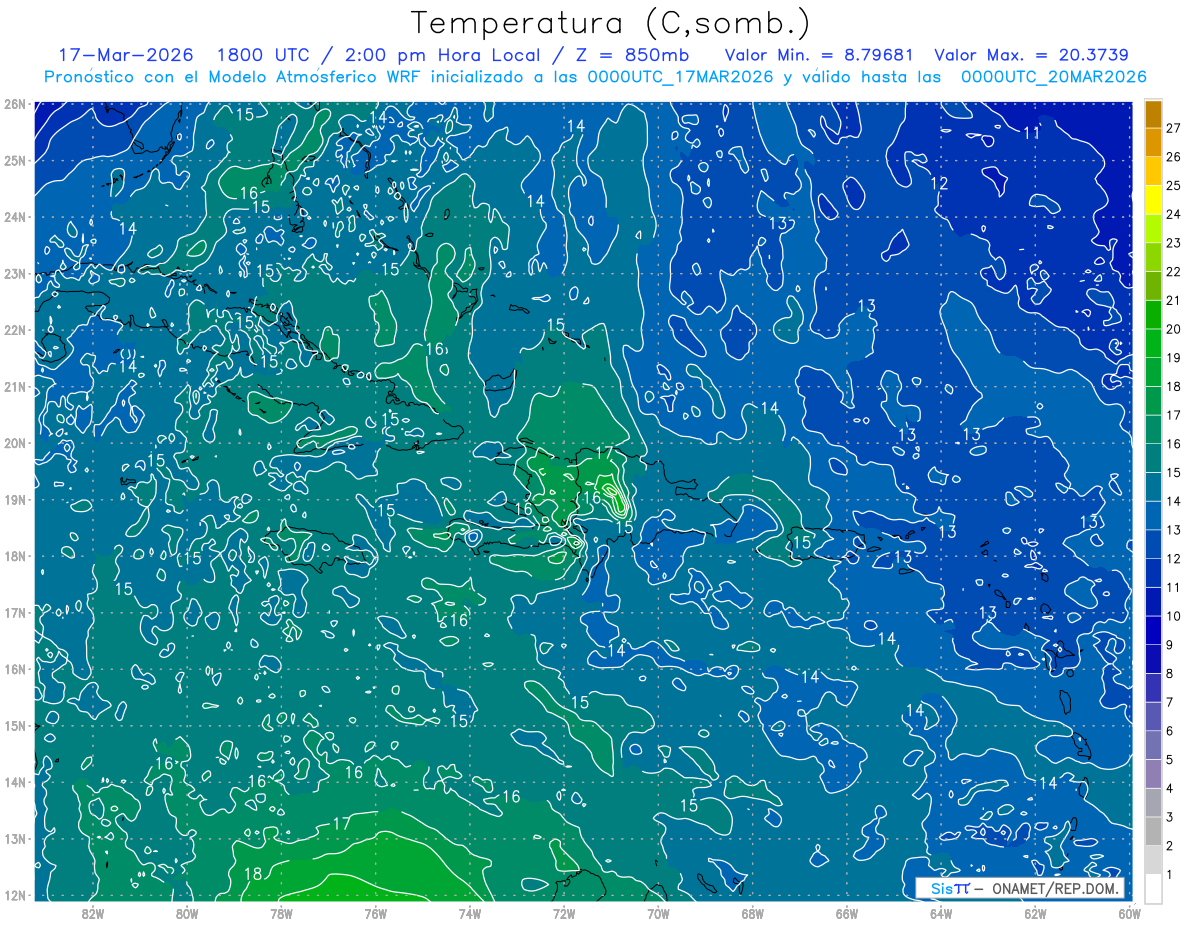Click the '1' label on the color scale
Viewport: 1200px width, 927px height.
point(1169,875)
